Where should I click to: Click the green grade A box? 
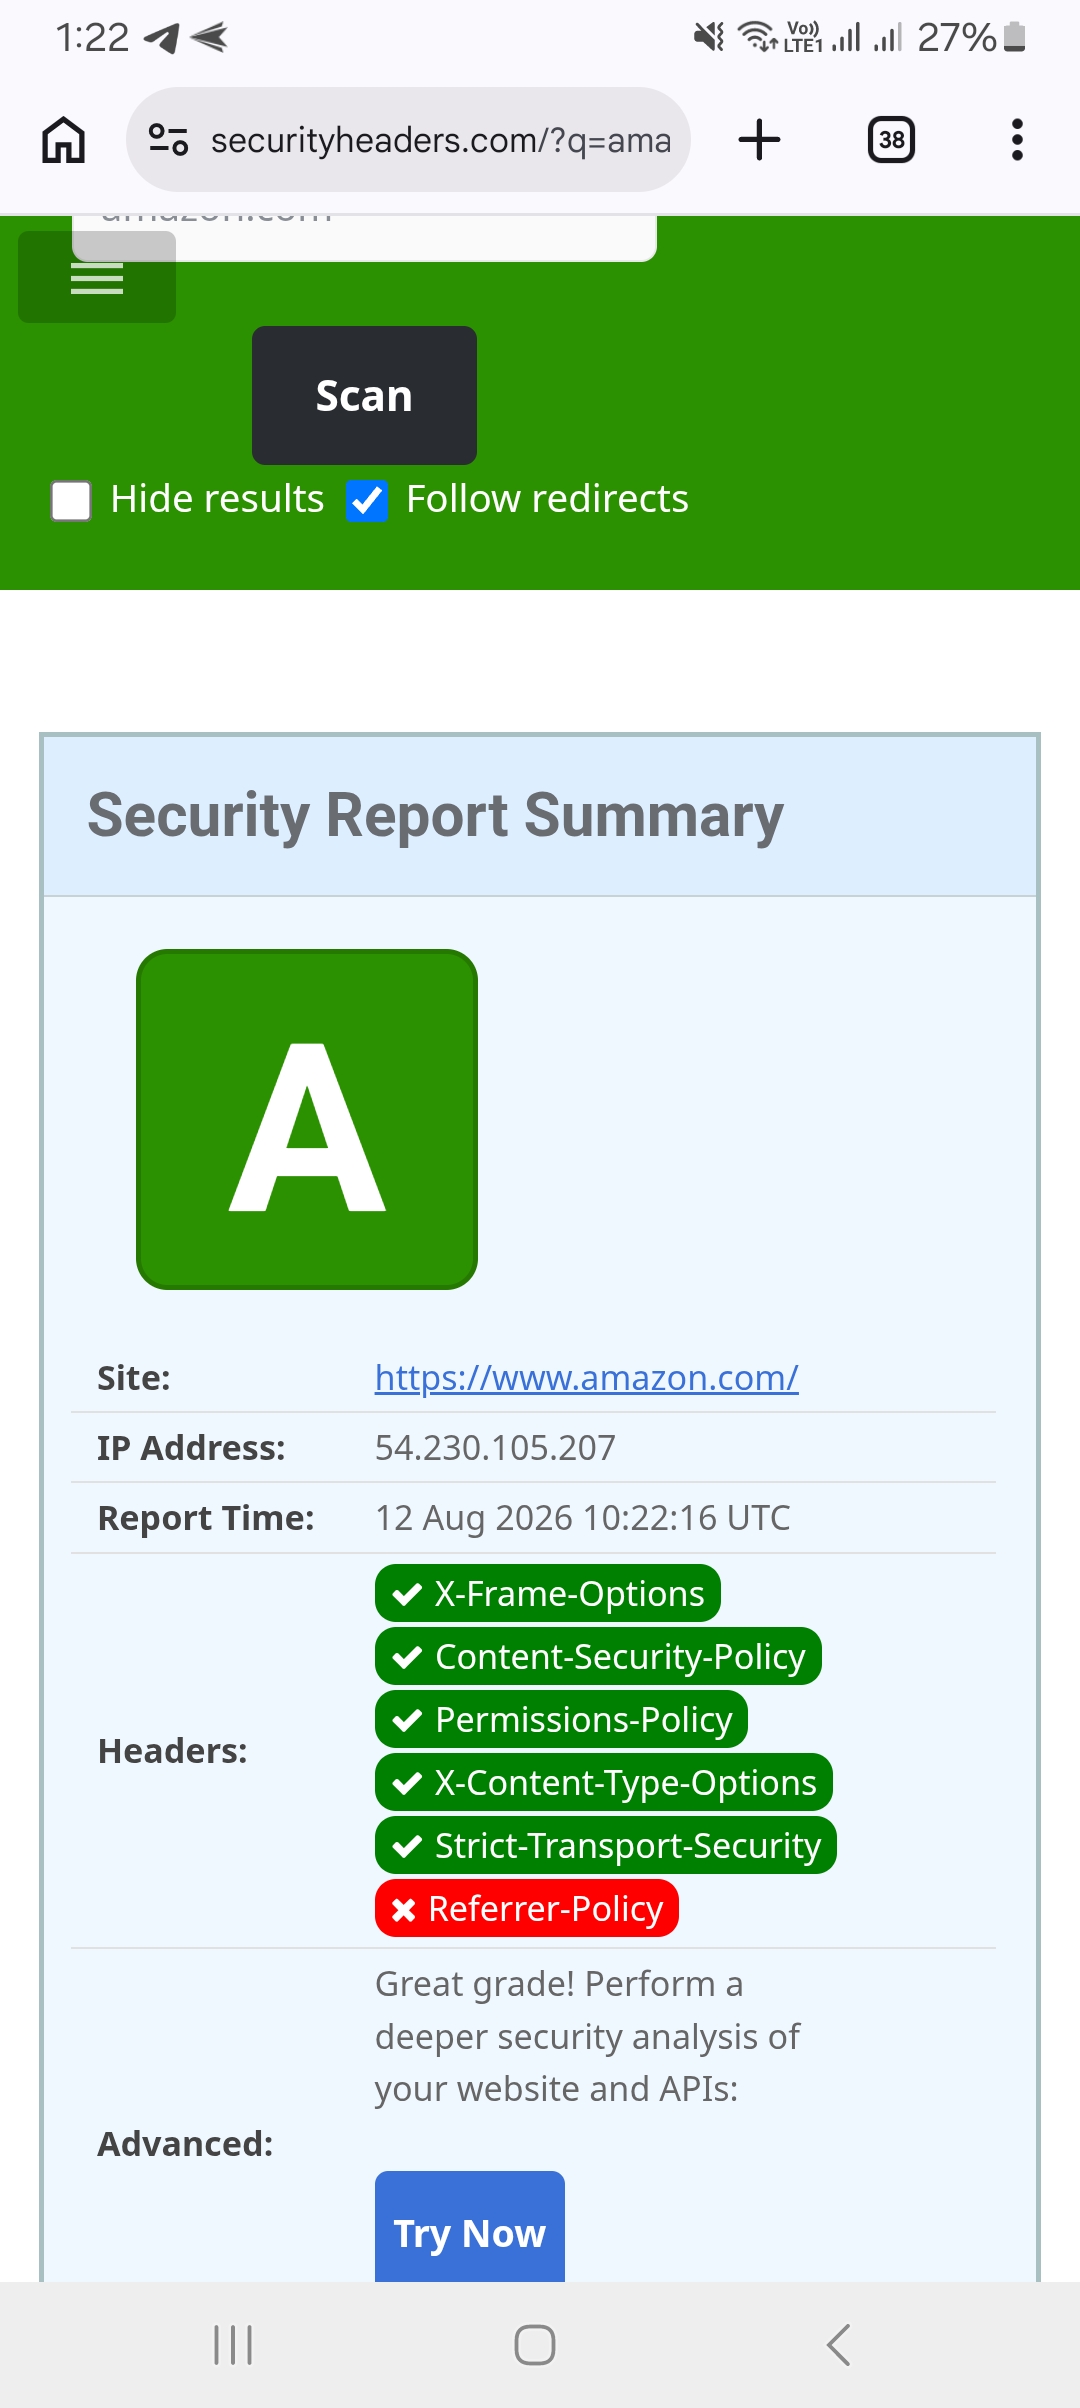307,1119
